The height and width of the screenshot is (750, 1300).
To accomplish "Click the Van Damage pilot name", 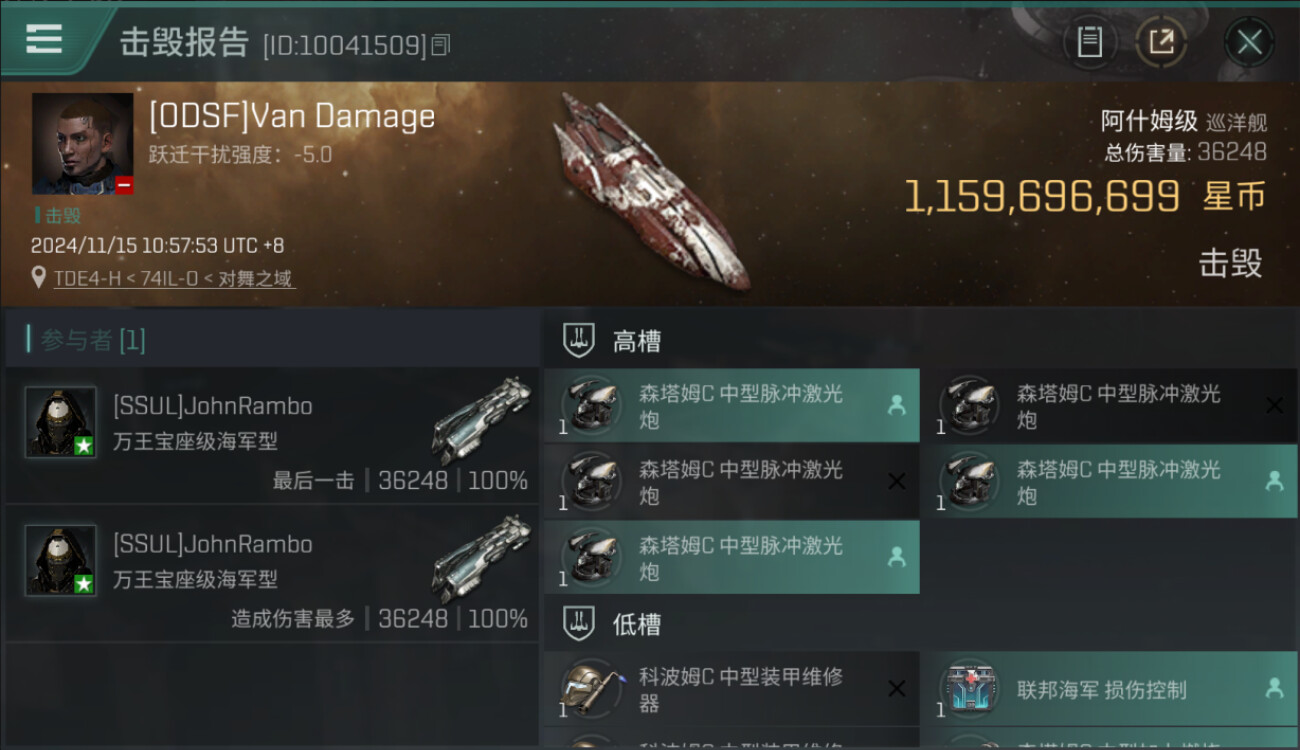I will click(x=292, y=117).
